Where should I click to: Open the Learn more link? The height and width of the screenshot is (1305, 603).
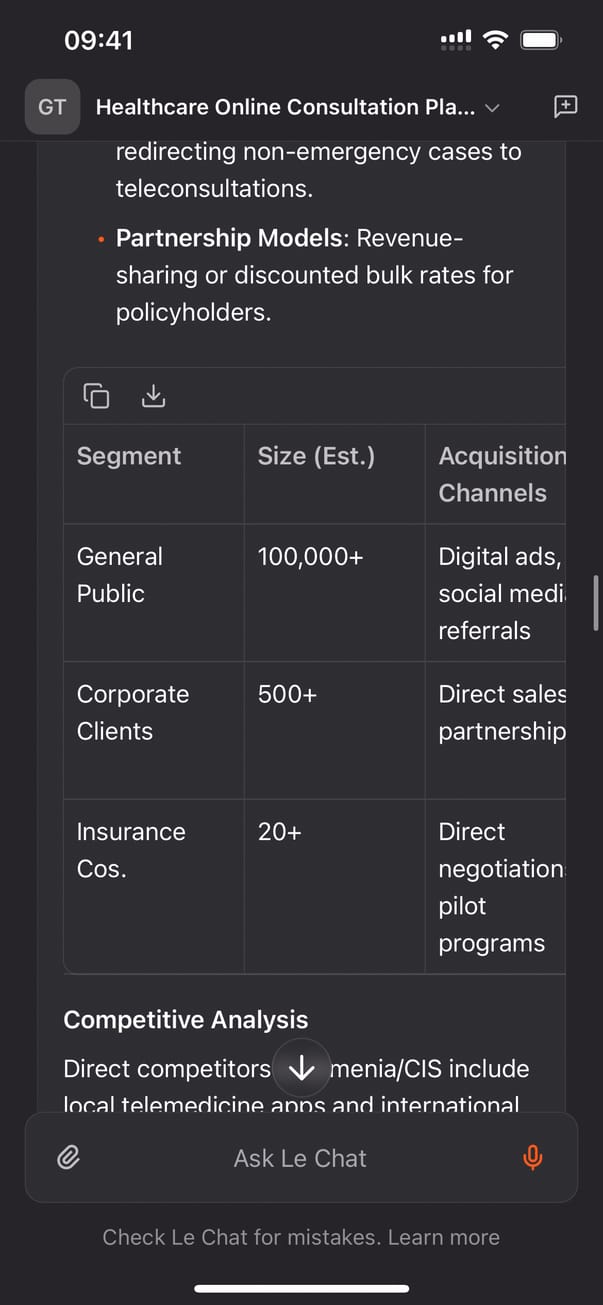pos(443,1237)
